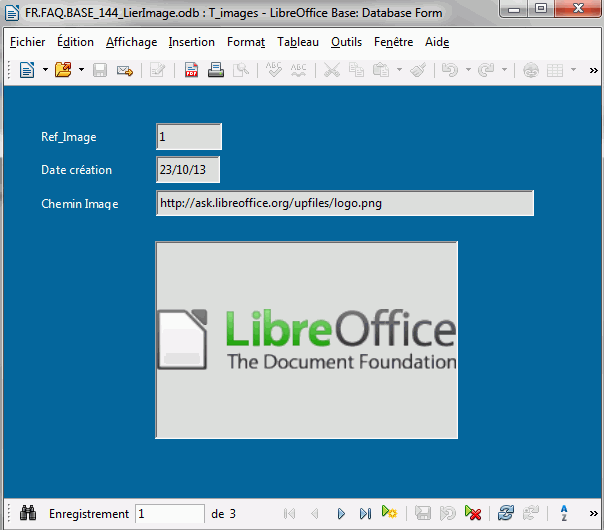Expand the Table dropdown arrow
Image resolution: width=604 pixels, height=530 pixels.
573,70
